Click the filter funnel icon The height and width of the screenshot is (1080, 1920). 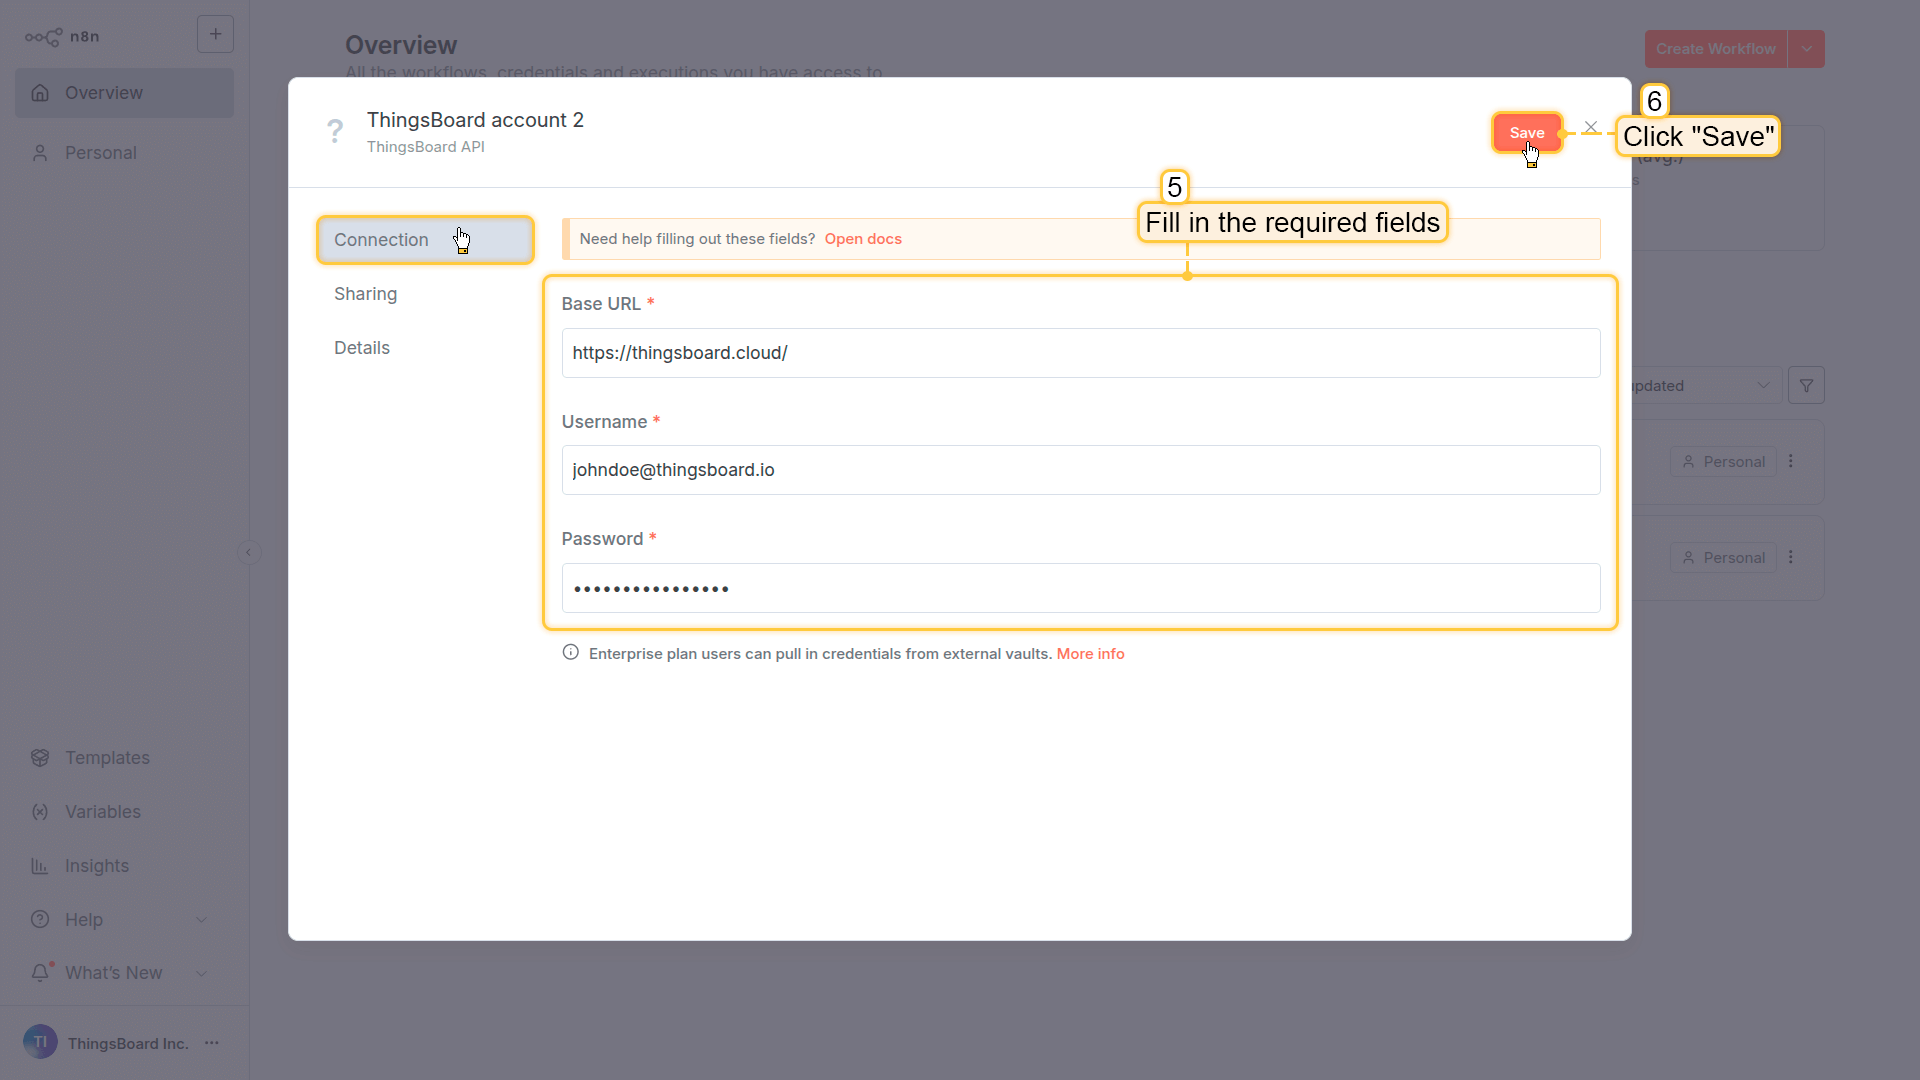[1806, 386]
